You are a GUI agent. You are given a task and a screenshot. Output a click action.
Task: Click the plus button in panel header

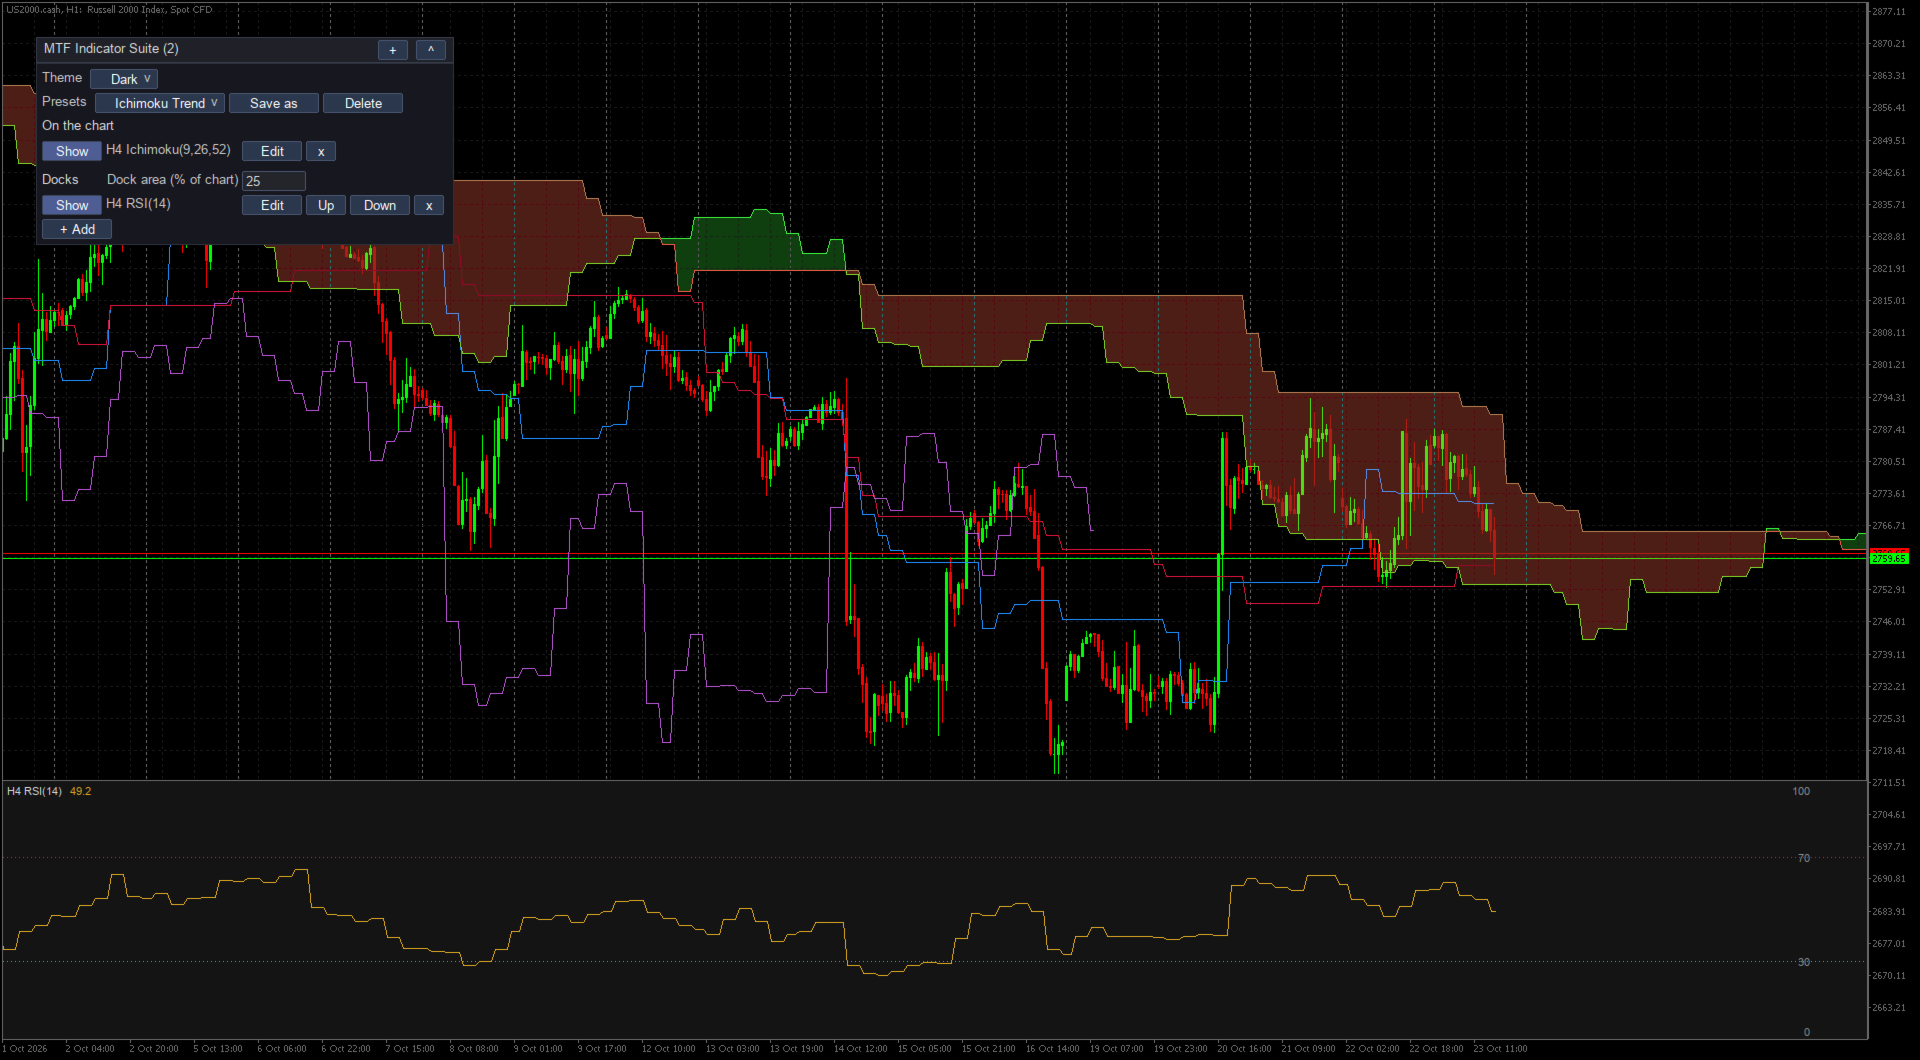(x=392, y=50)
